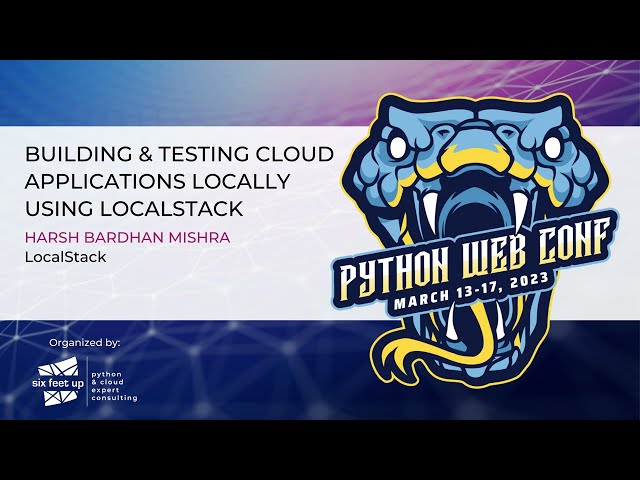Select the speaker name 'Harsh Bardhan Mishra'
Viewport: 640px width, 480px height.
(127, 237)
